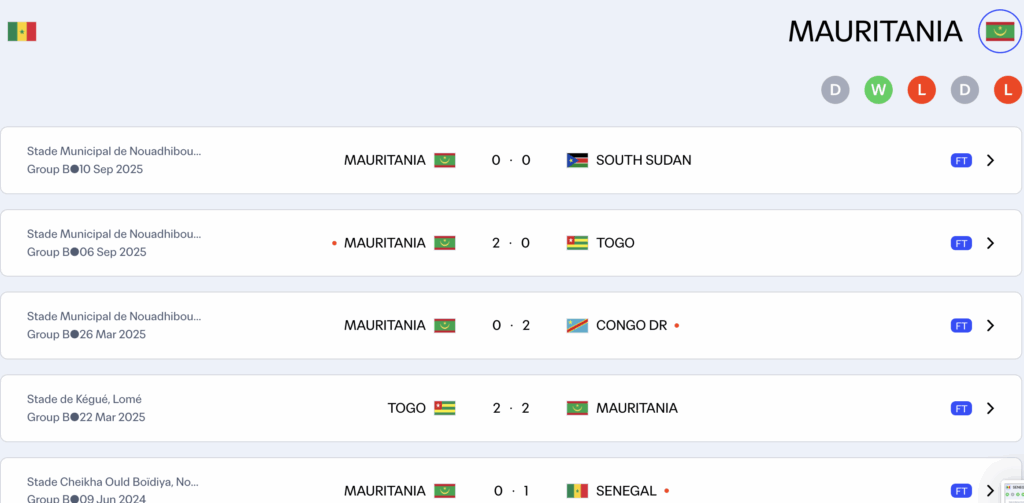The height and width of the screenshot is (503, 1024).
Task: Click the FT badge on Congo DR match
Action: [x=961, y=326]
